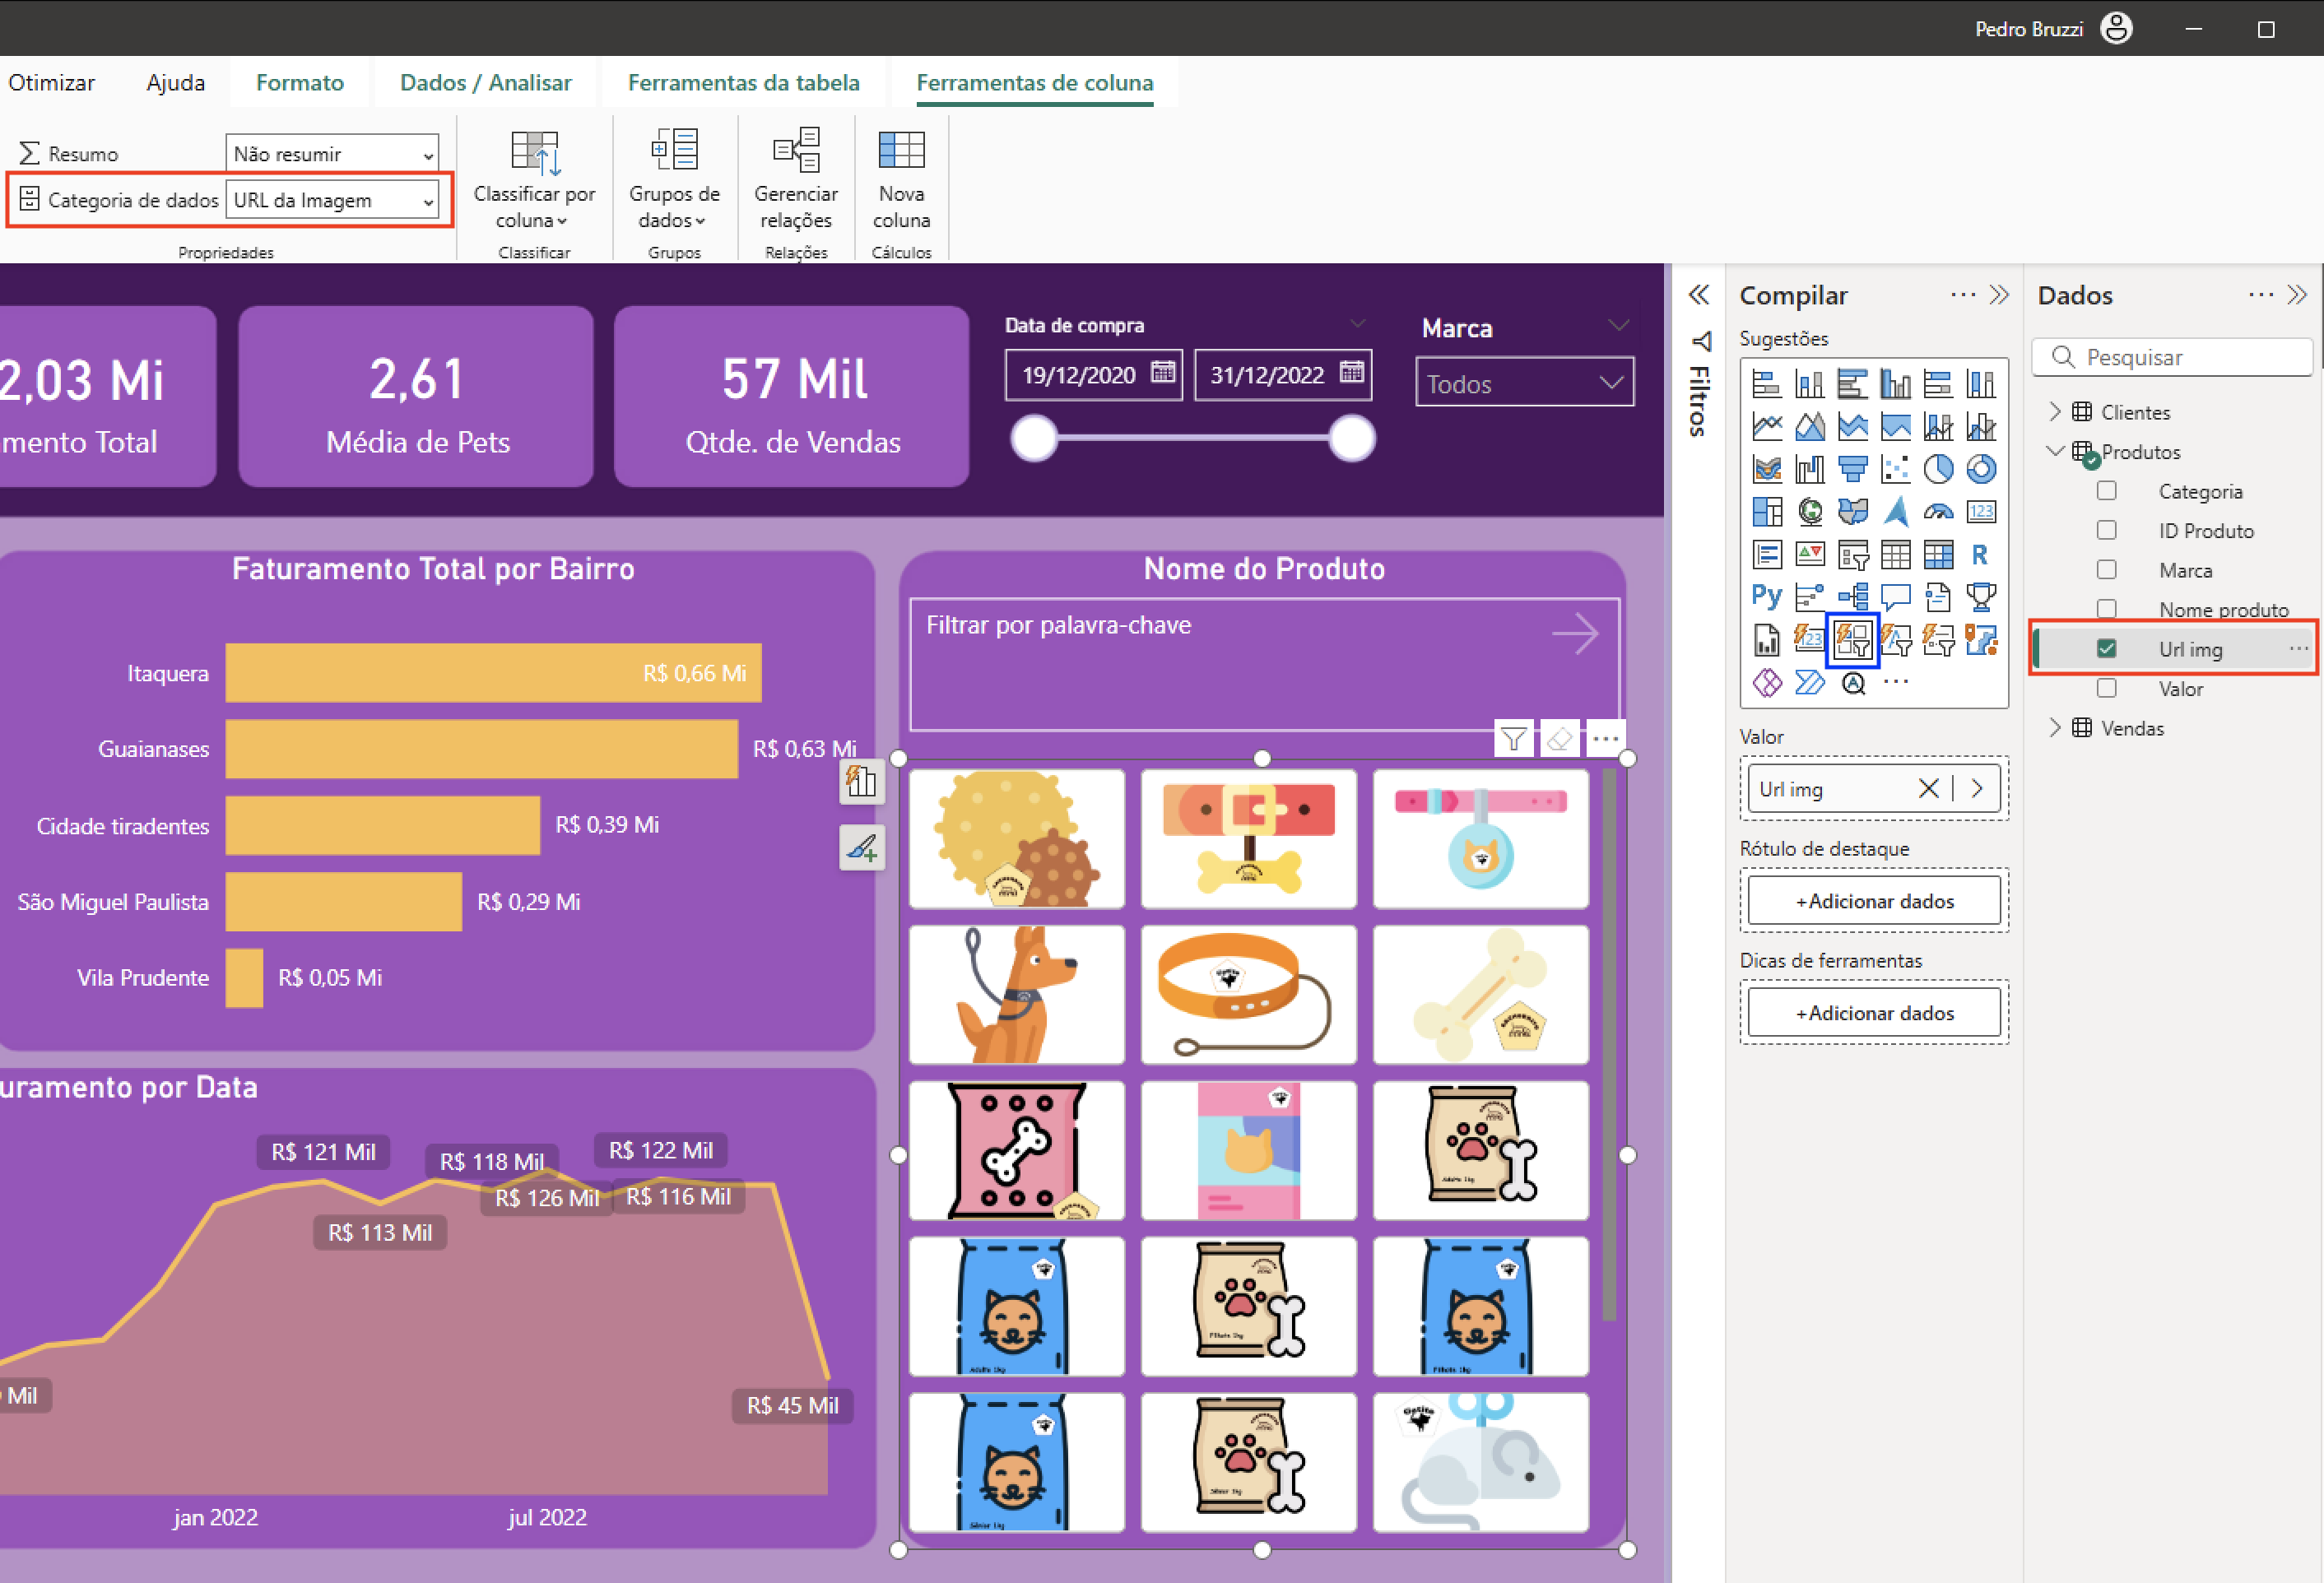The height and width of the screenshot is (1583, 2324).
Task: Open the Formato tab
Action: (x=299, y=83)
